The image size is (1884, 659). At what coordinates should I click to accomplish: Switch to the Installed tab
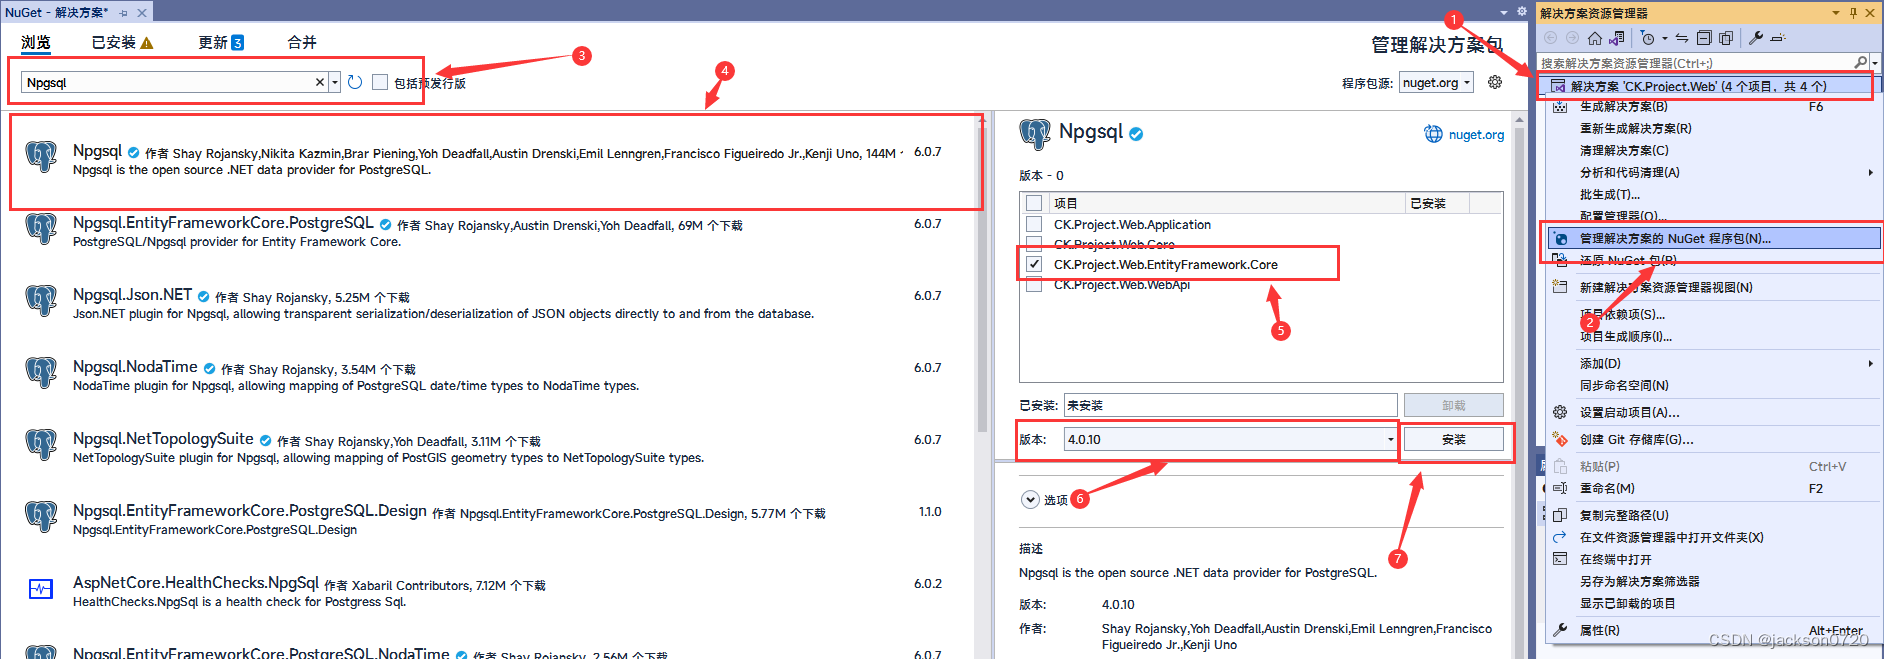[x=122, y=42]
